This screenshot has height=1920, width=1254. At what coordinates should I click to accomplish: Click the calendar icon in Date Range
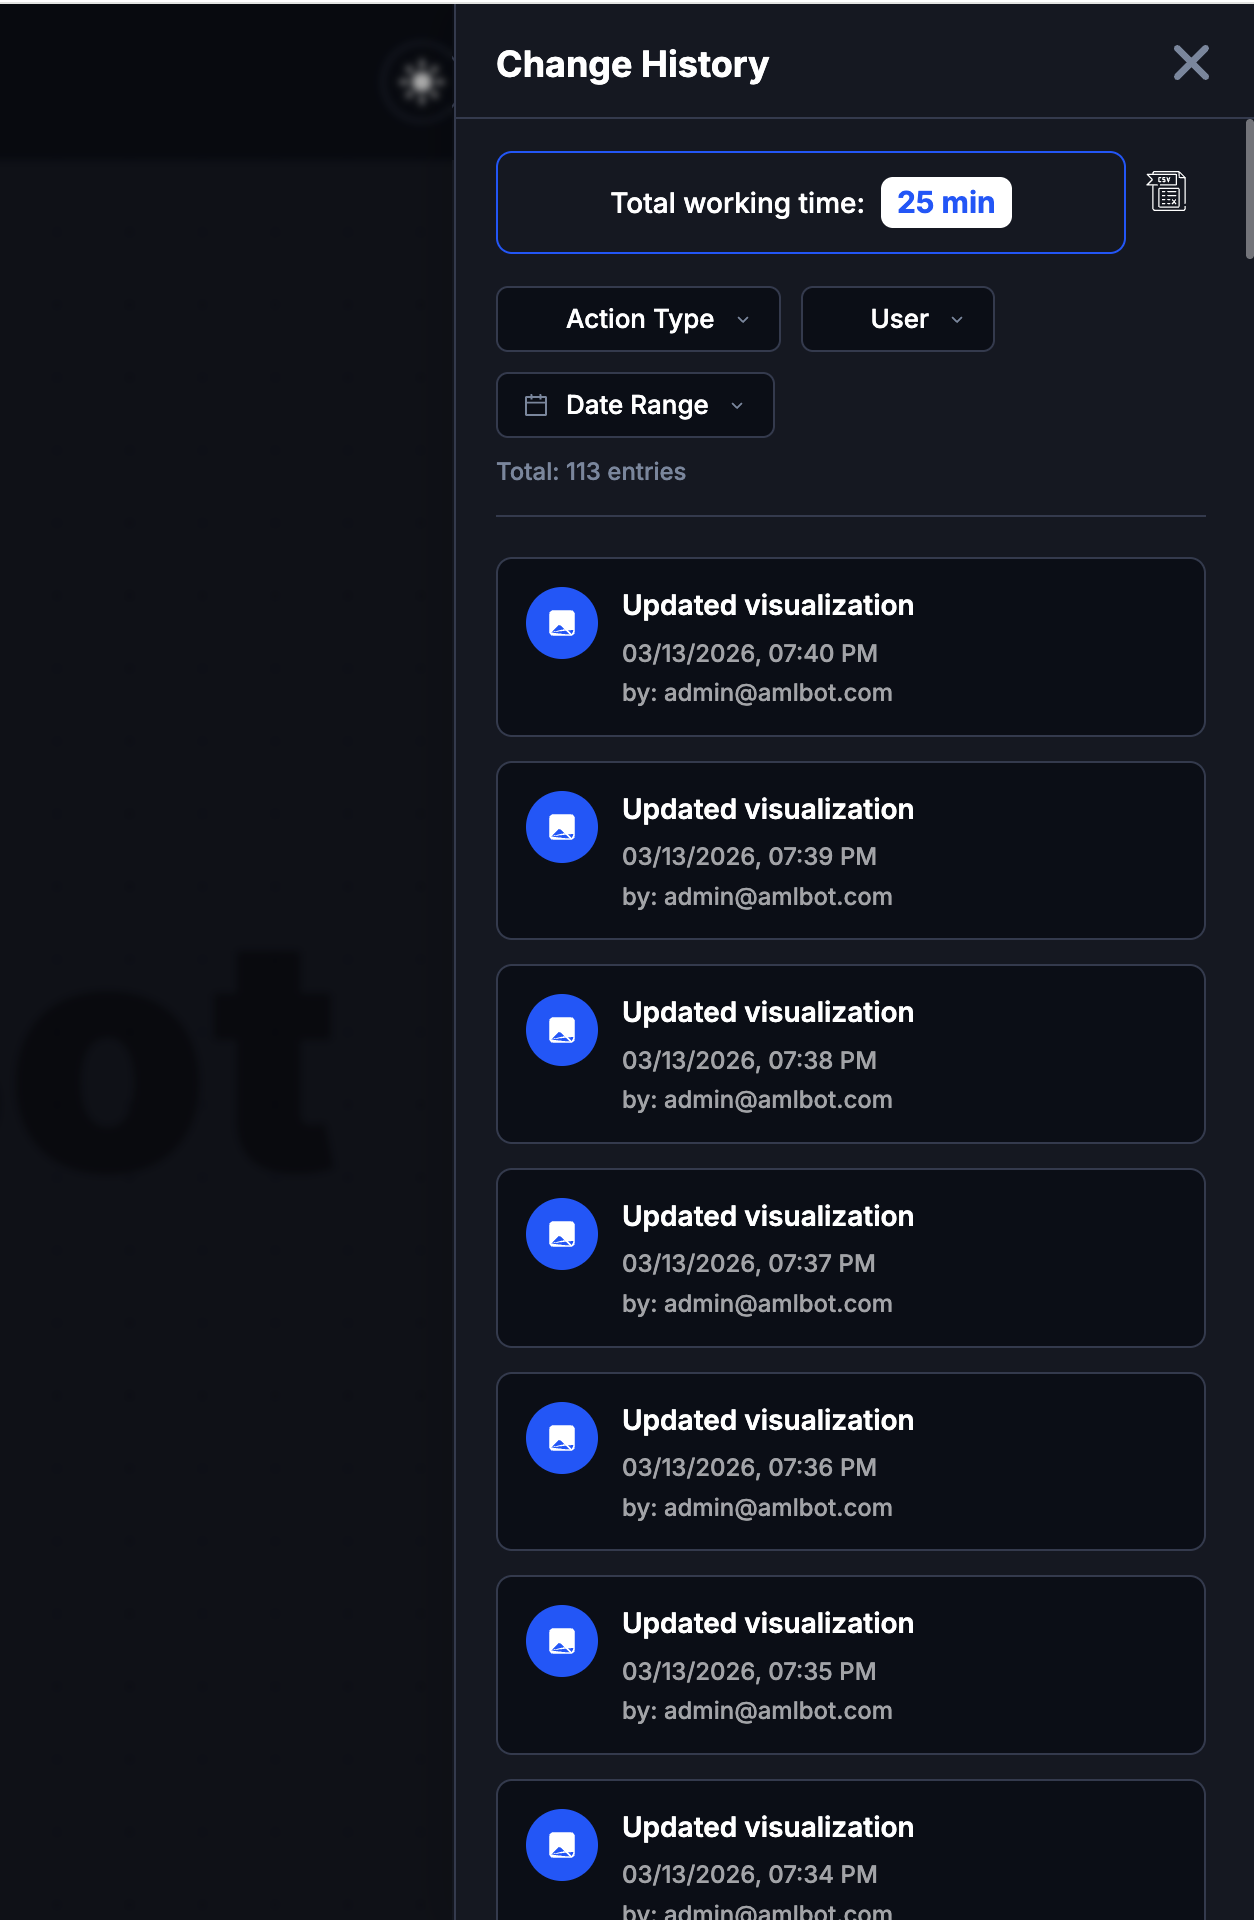(x=536, y=405)
